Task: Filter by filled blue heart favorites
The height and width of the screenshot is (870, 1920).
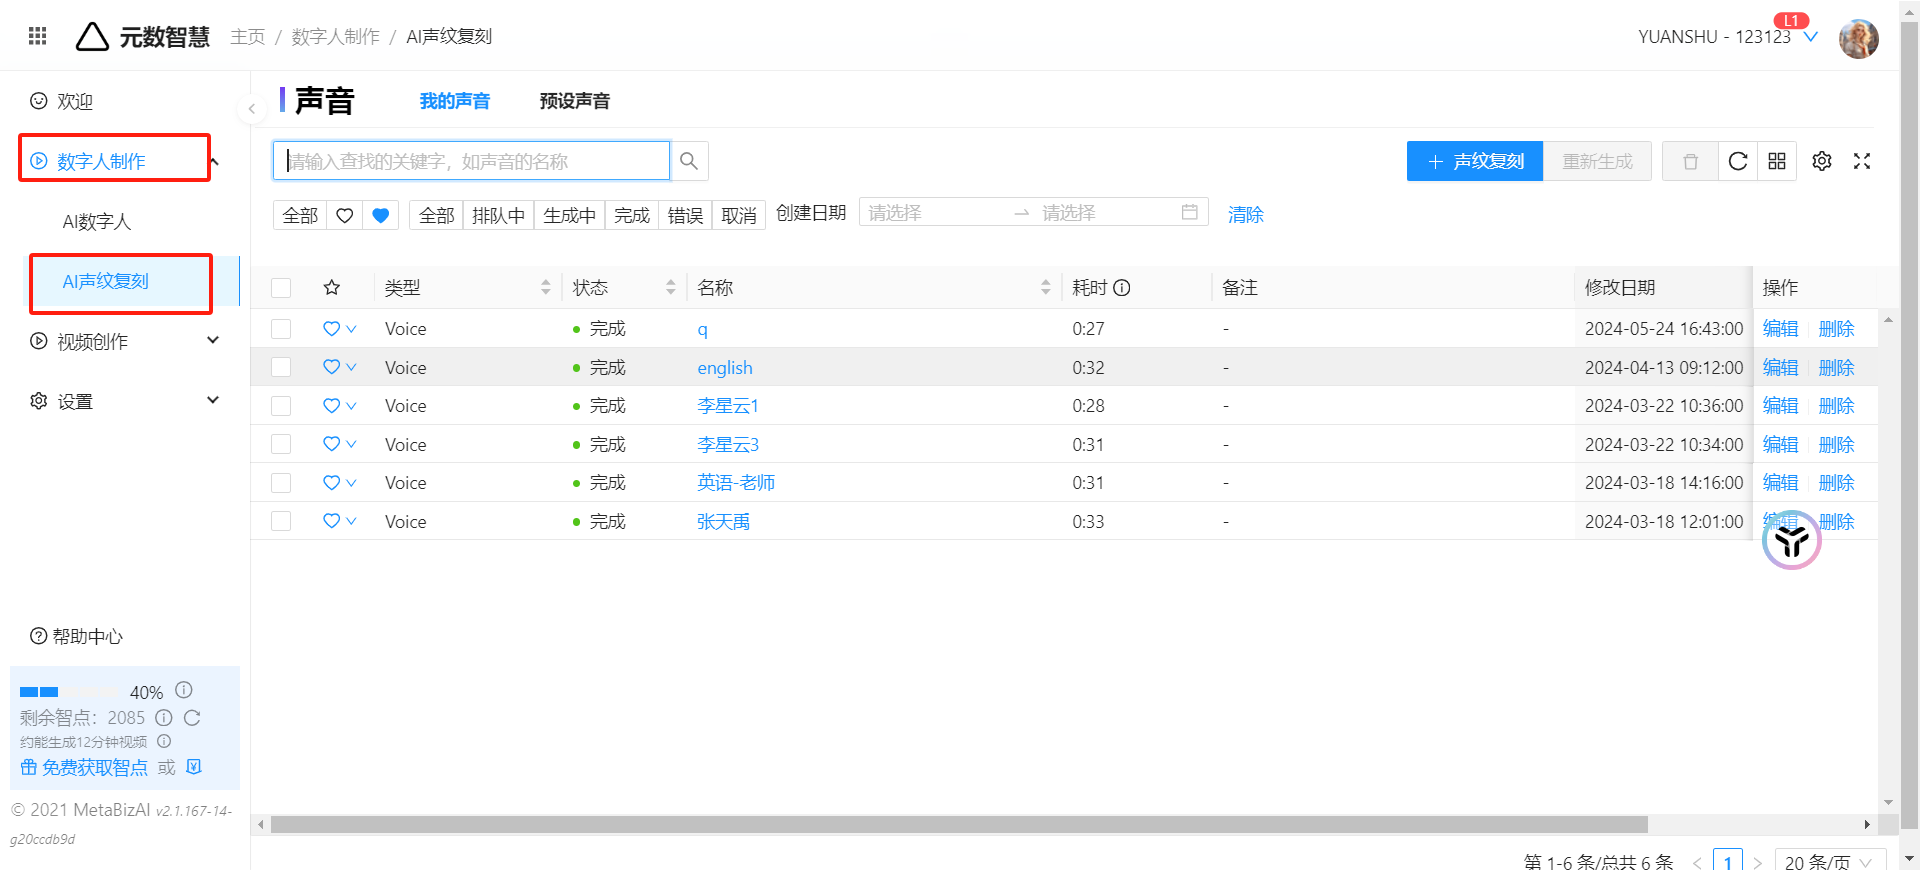Action: coord(380,215)
